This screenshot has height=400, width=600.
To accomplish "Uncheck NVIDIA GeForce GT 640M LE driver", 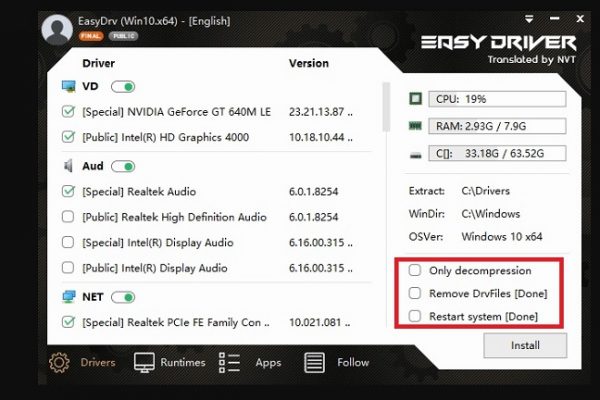I will [x=68, y=112].
